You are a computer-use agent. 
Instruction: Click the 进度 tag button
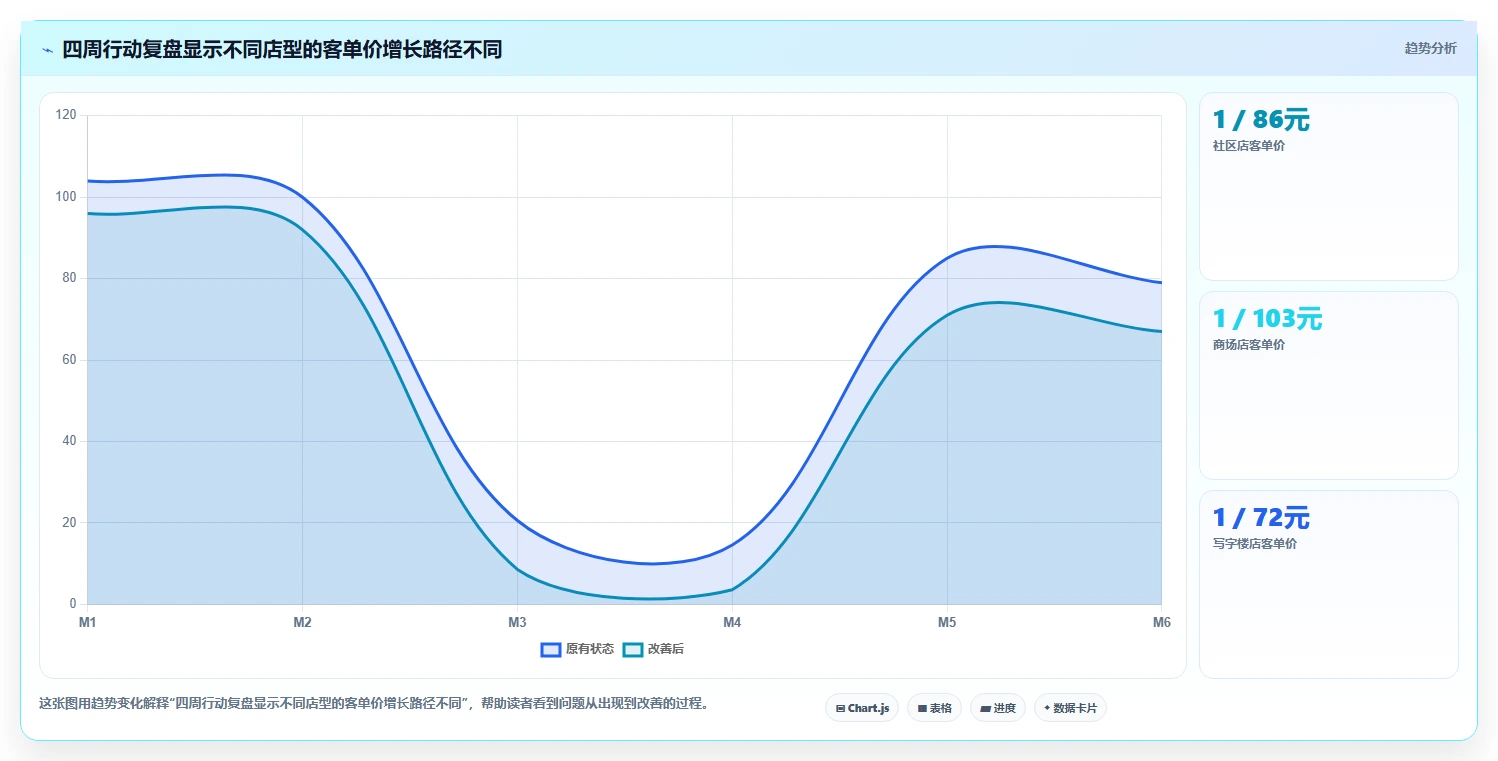[998, 708]
